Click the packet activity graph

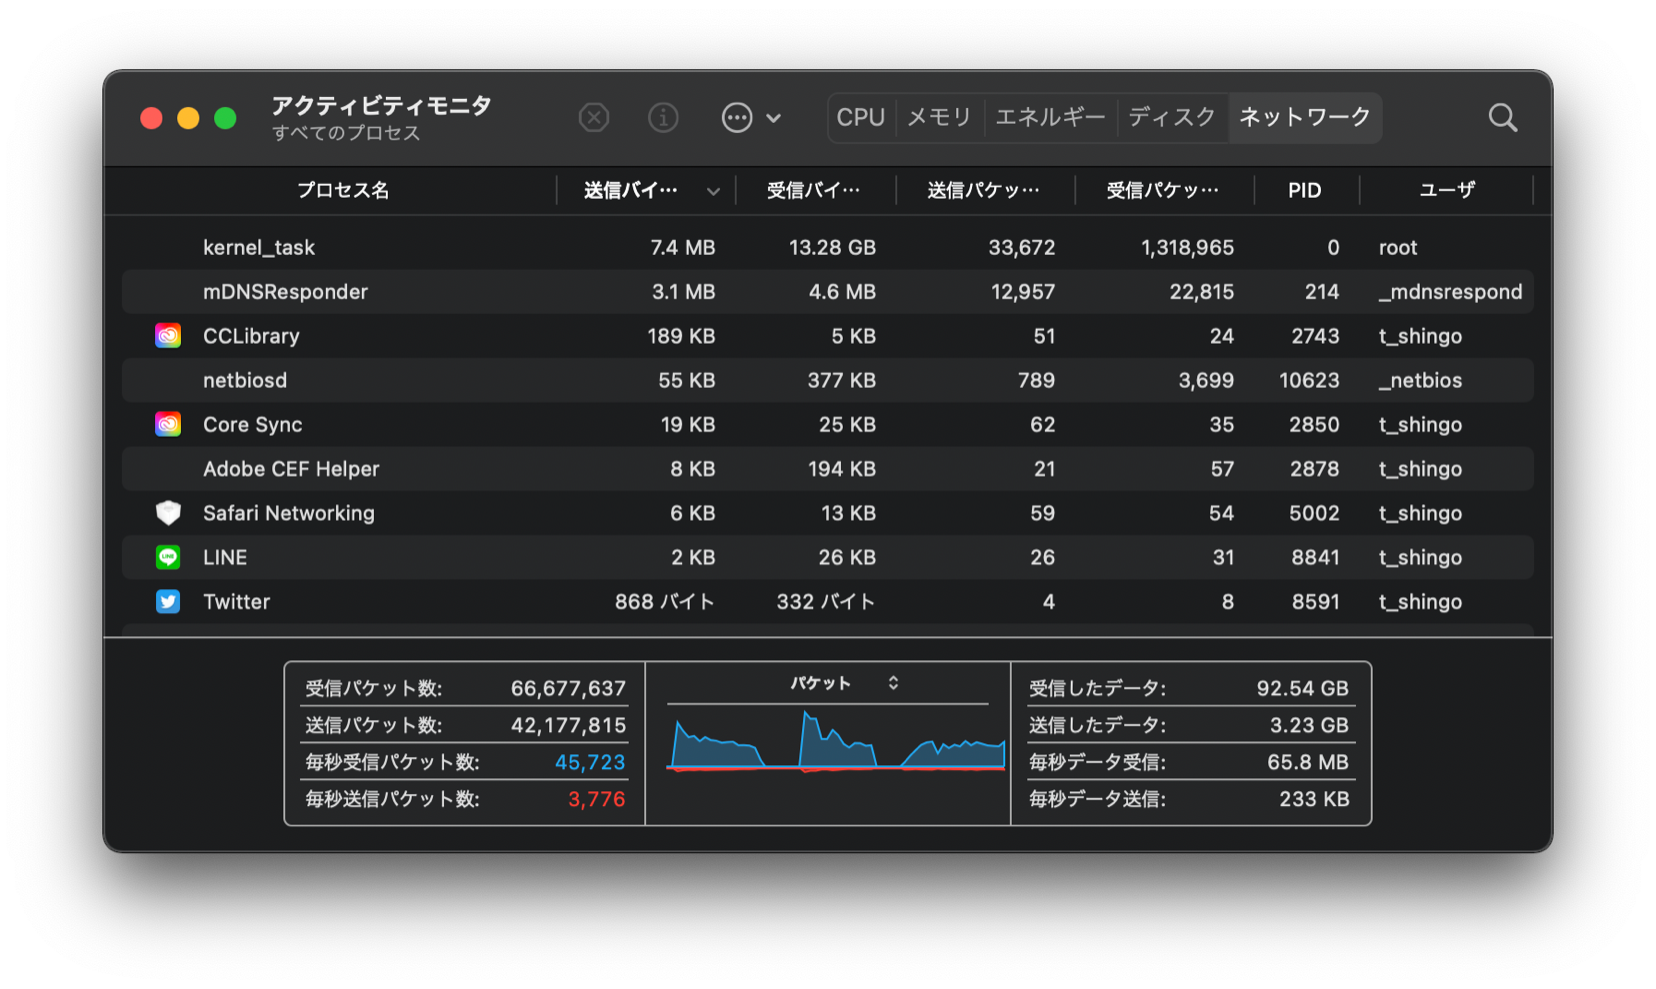[x=835, y=741]
